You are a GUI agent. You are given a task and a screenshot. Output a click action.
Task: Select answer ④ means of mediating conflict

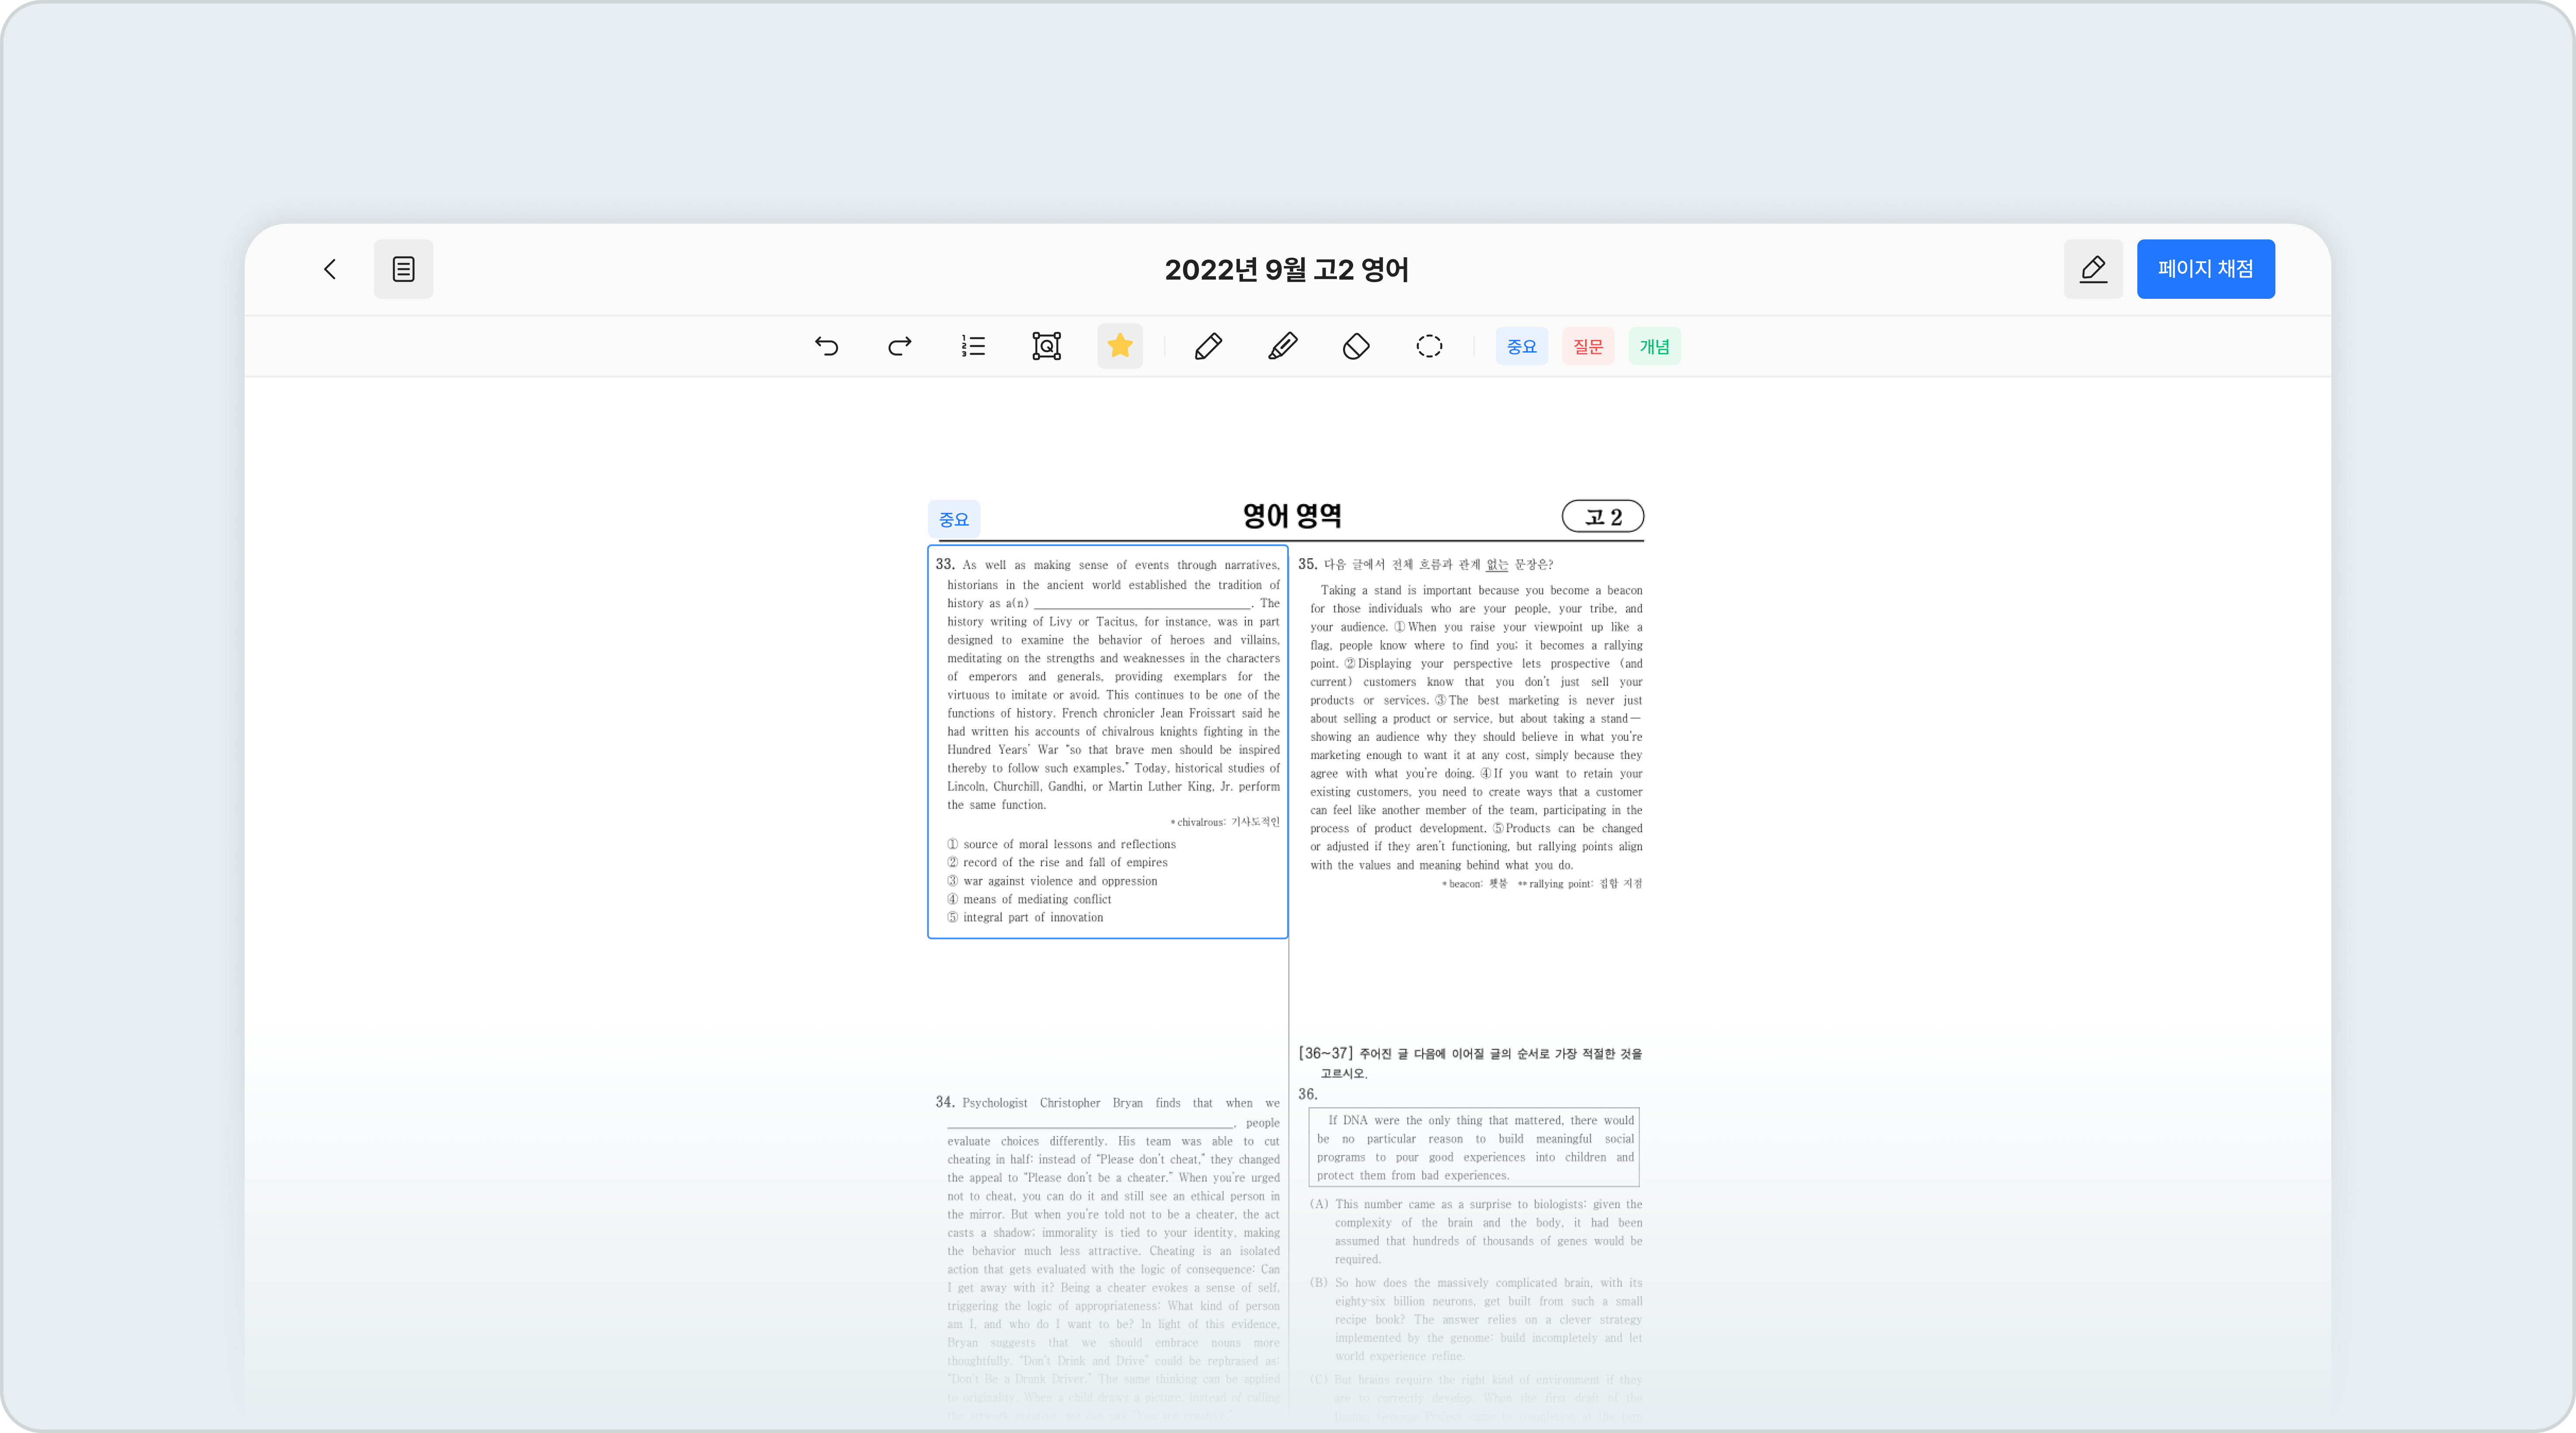coord(1029,900)
